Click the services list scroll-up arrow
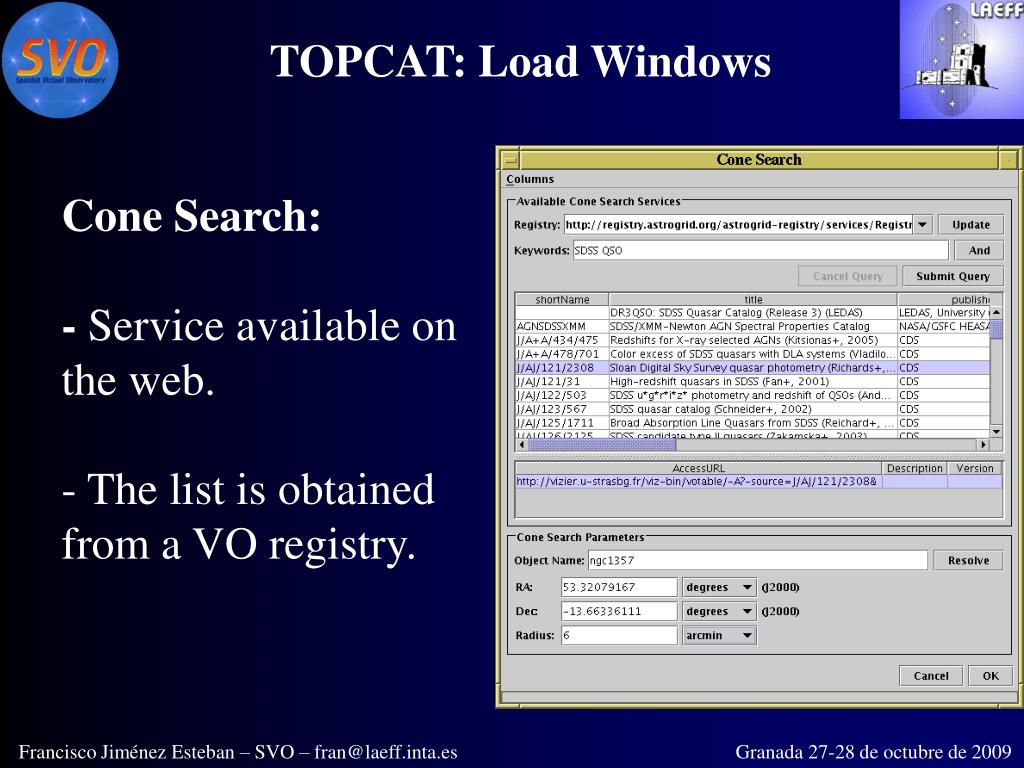This screenshot has height=768, width=1024. [997, 312]
